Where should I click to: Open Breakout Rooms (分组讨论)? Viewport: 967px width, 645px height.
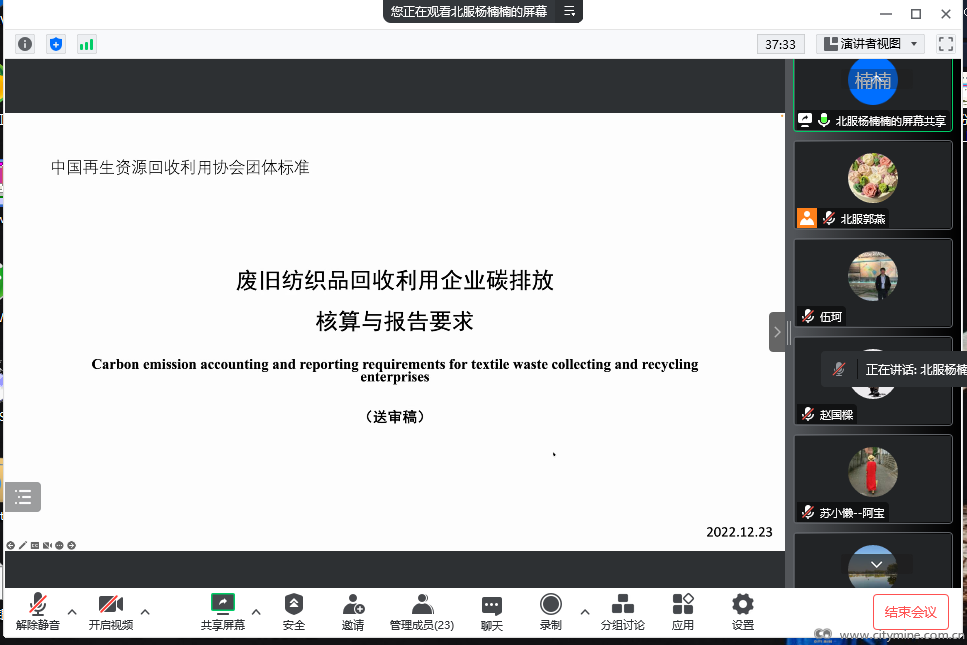[x=622, y=612]
